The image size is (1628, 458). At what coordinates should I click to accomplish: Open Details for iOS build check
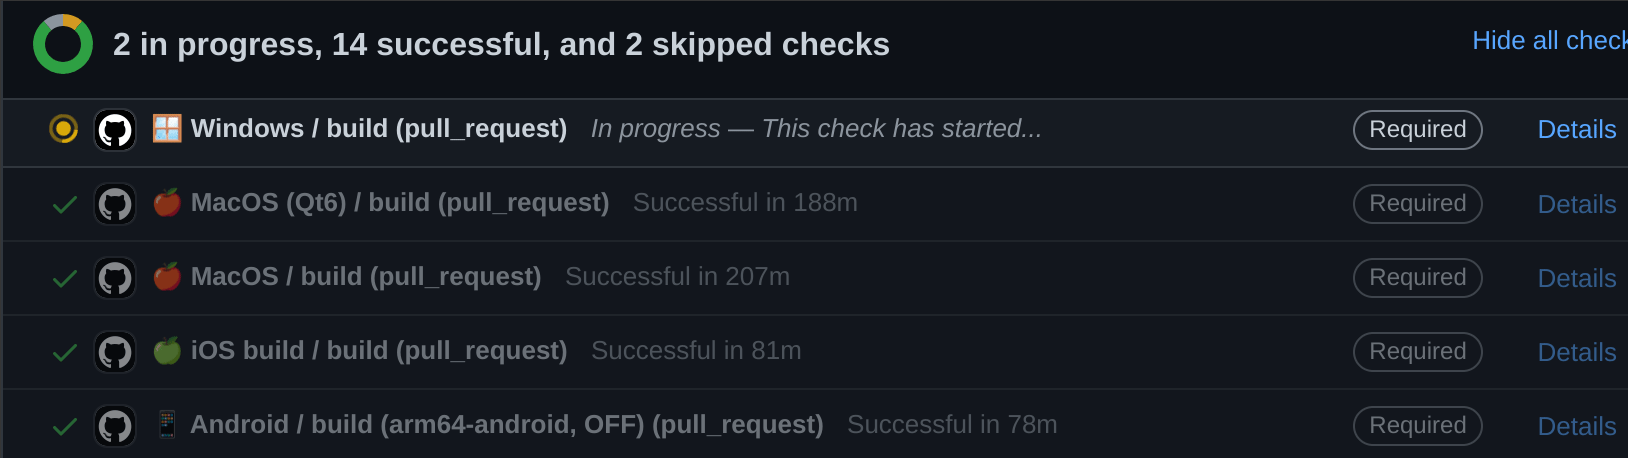point(1576,352)
